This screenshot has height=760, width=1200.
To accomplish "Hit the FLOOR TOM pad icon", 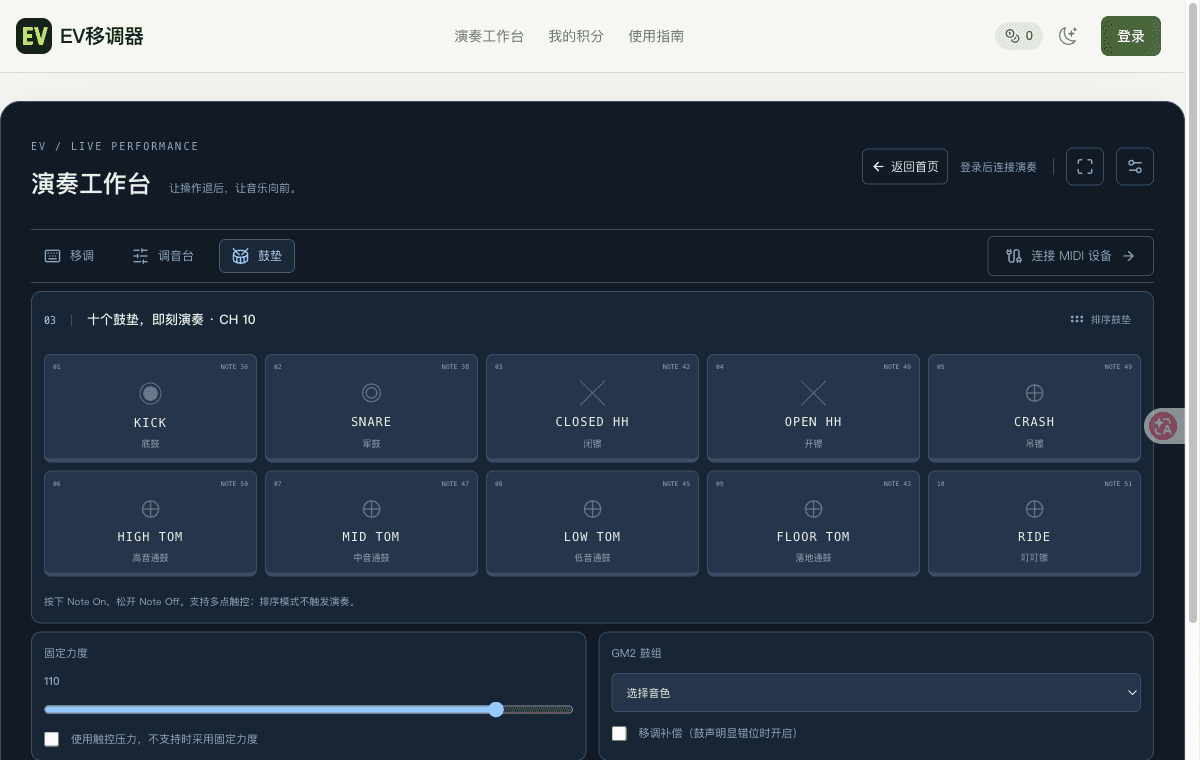I will click(813, 509).
